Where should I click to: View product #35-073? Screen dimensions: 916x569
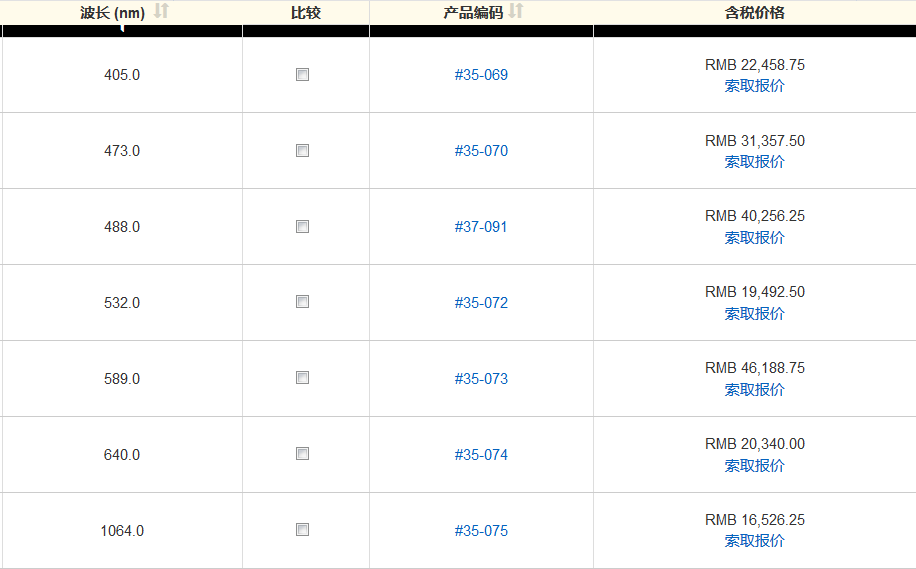(x=481, y=379)
